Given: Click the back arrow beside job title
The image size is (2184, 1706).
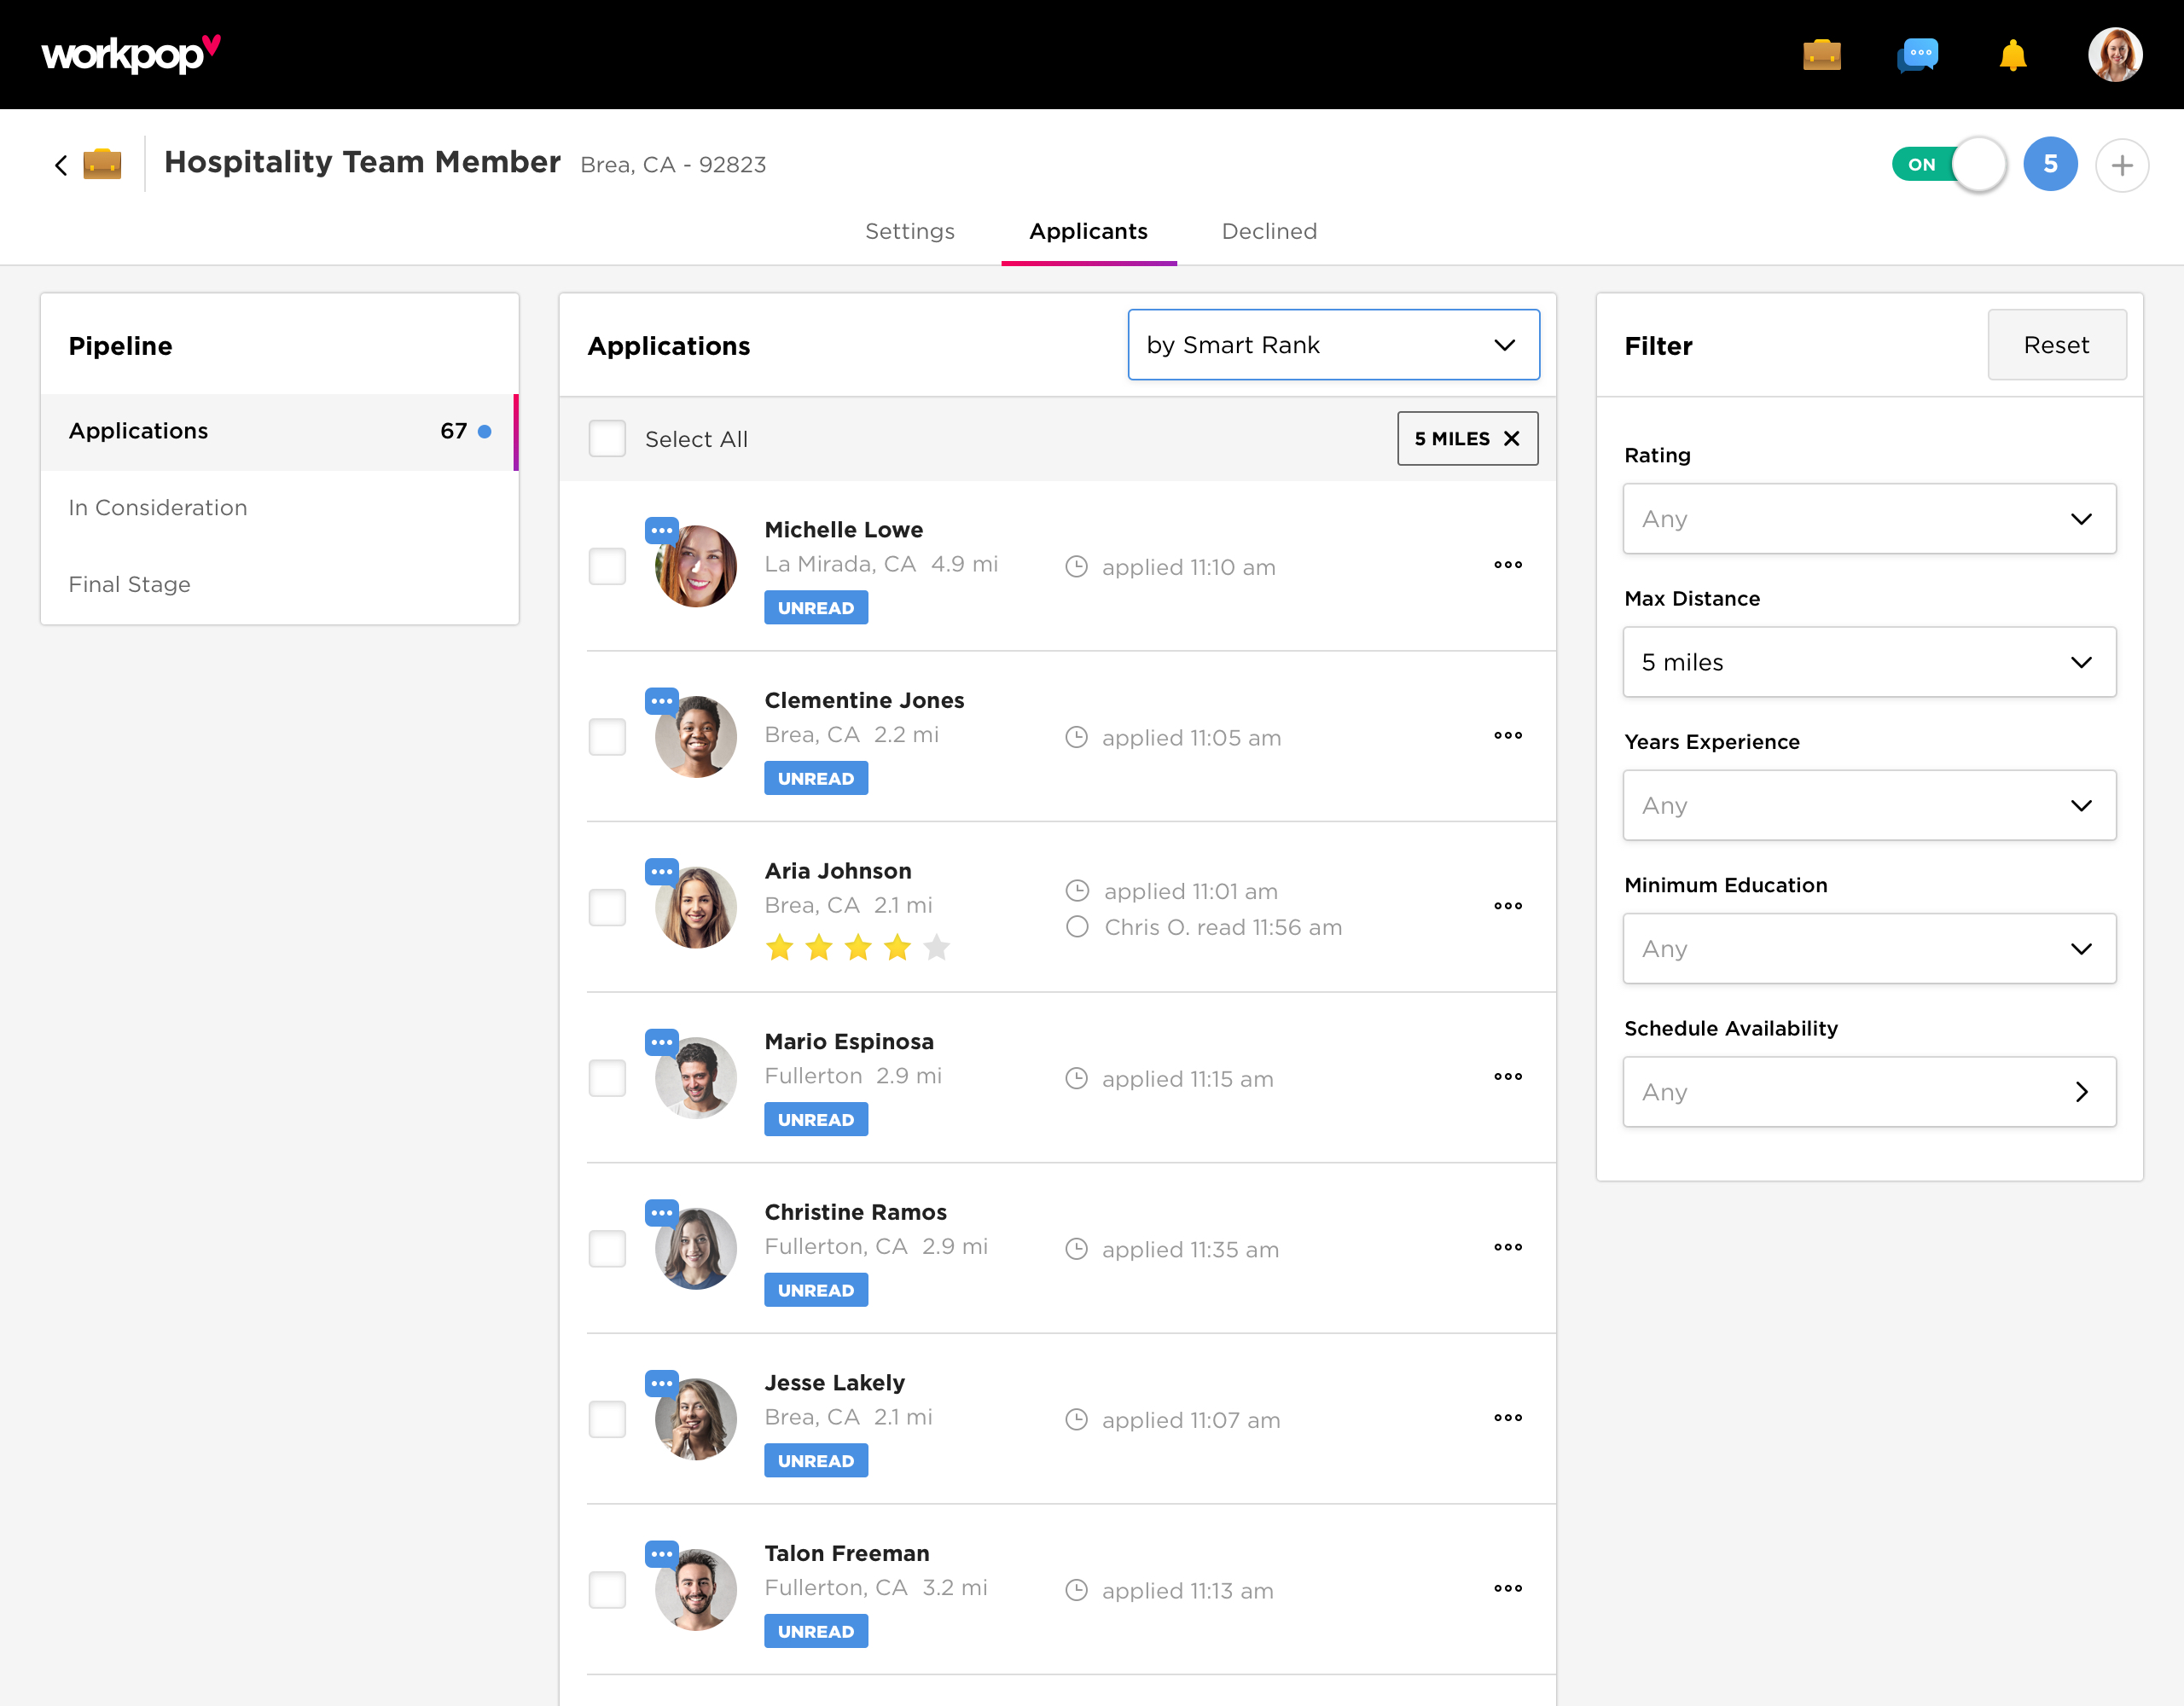Looking at the screenshot, I should (x=61, y=165).
